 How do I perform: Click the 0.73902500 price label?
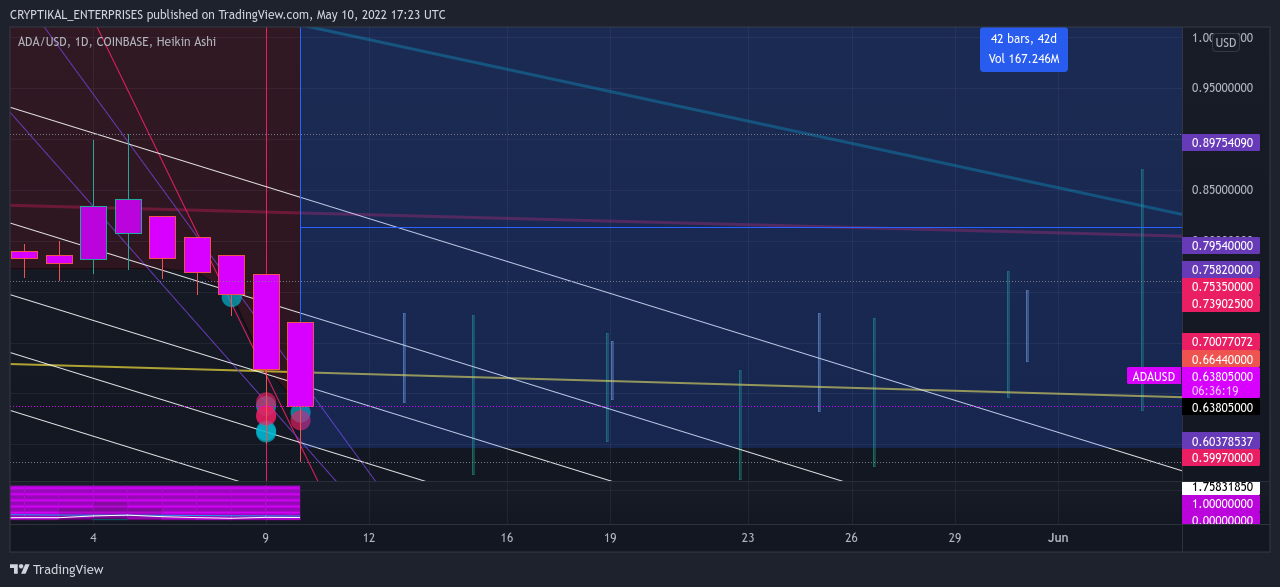pyautogui.click(x=1221, y=303)
